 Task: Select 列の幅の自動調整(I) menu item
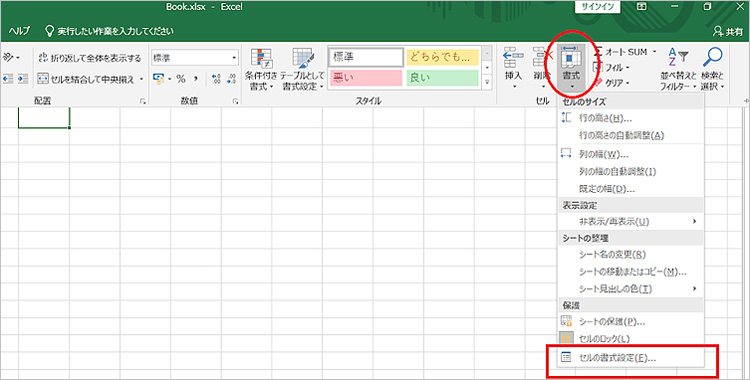(x=630, y=171)
